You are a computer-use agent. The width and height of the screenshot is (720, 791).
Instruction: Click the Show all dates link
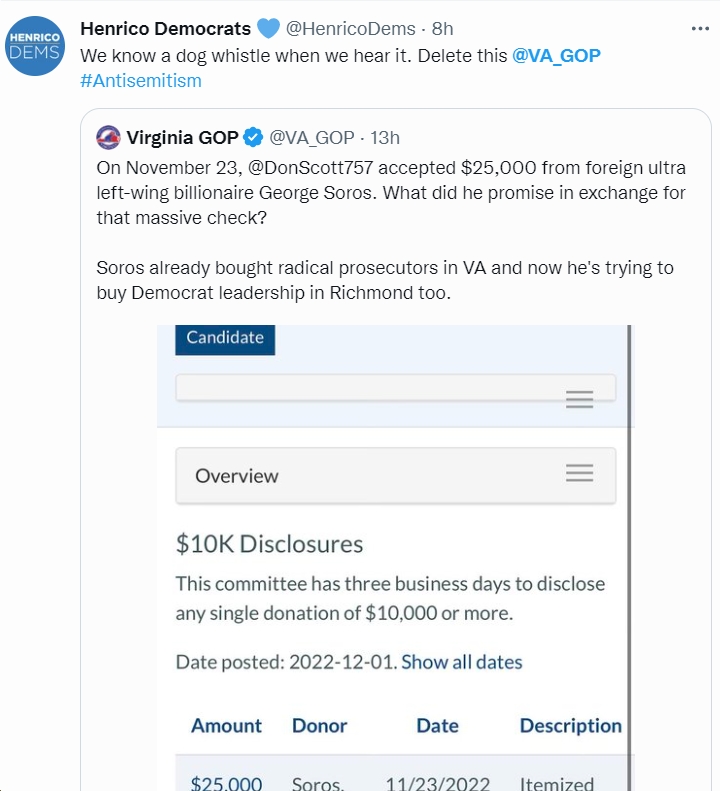[x=462, y=662]
